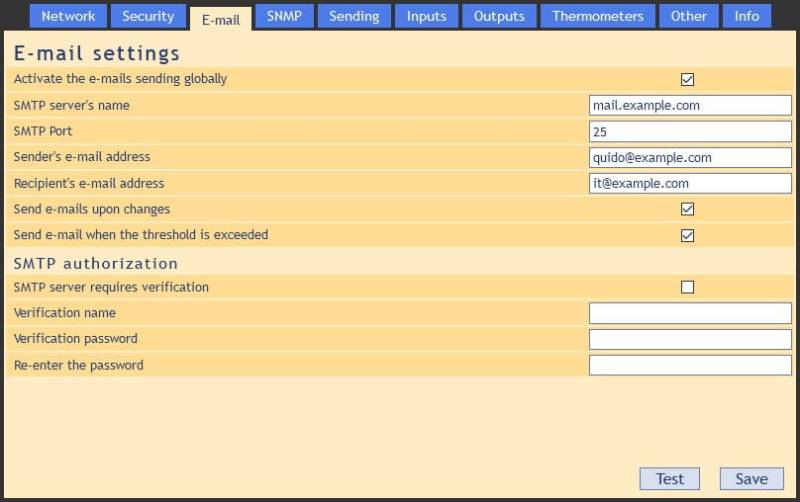This screenshot has width=800, height=502.
Task: Go to the SNMP tab
Action: coord(284,16)
